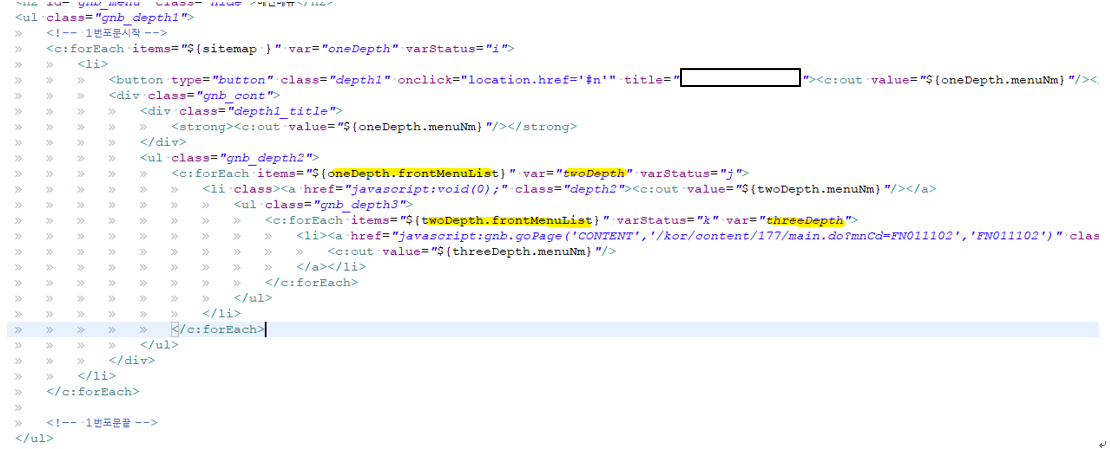Click the highlighted threeDepth var value
This screenshot has height=449, width=1110.
click(806, 220)
